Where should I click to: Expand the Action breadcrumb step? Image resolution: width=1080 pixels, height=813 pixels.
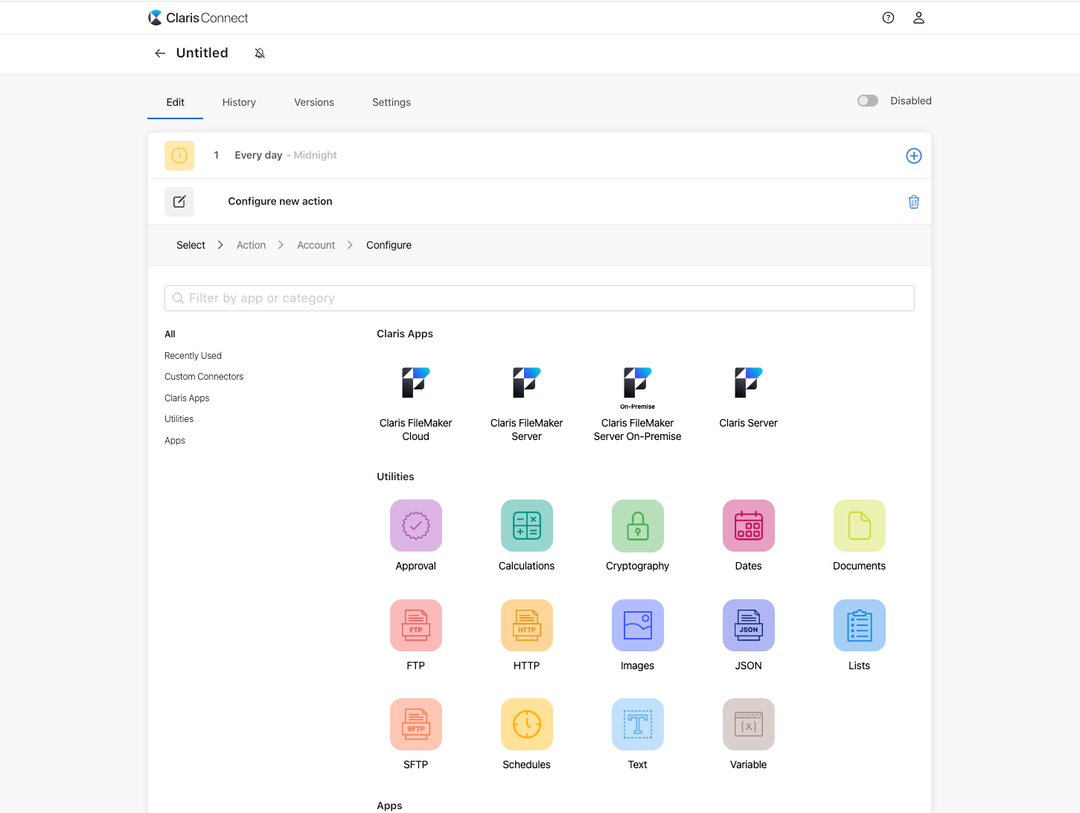point(251,244)
